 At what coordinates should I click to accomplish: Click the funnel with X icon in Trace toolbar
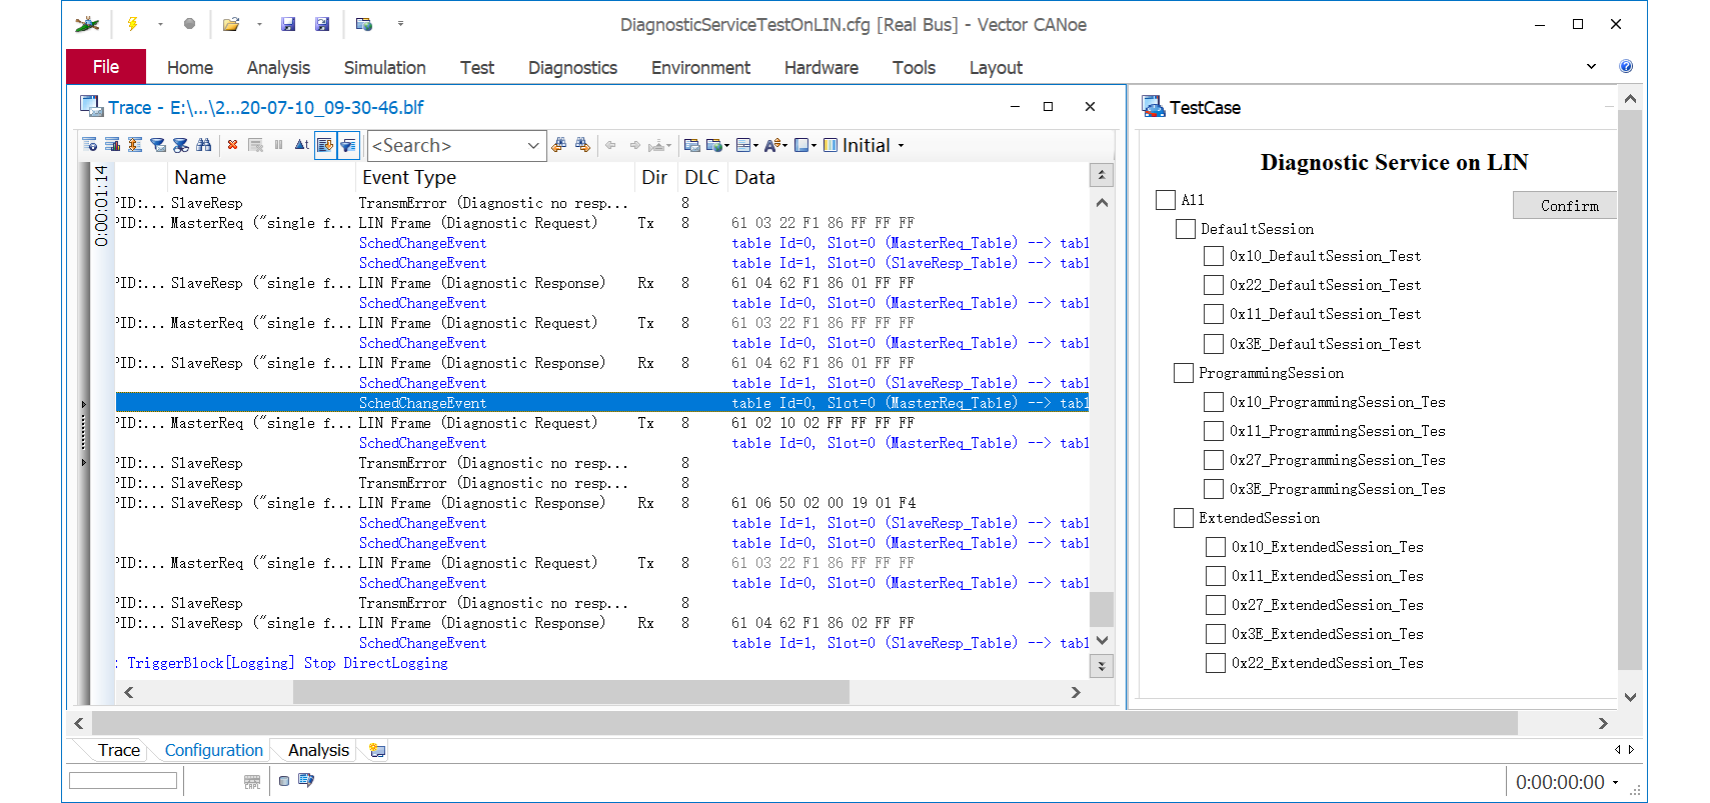181,145
